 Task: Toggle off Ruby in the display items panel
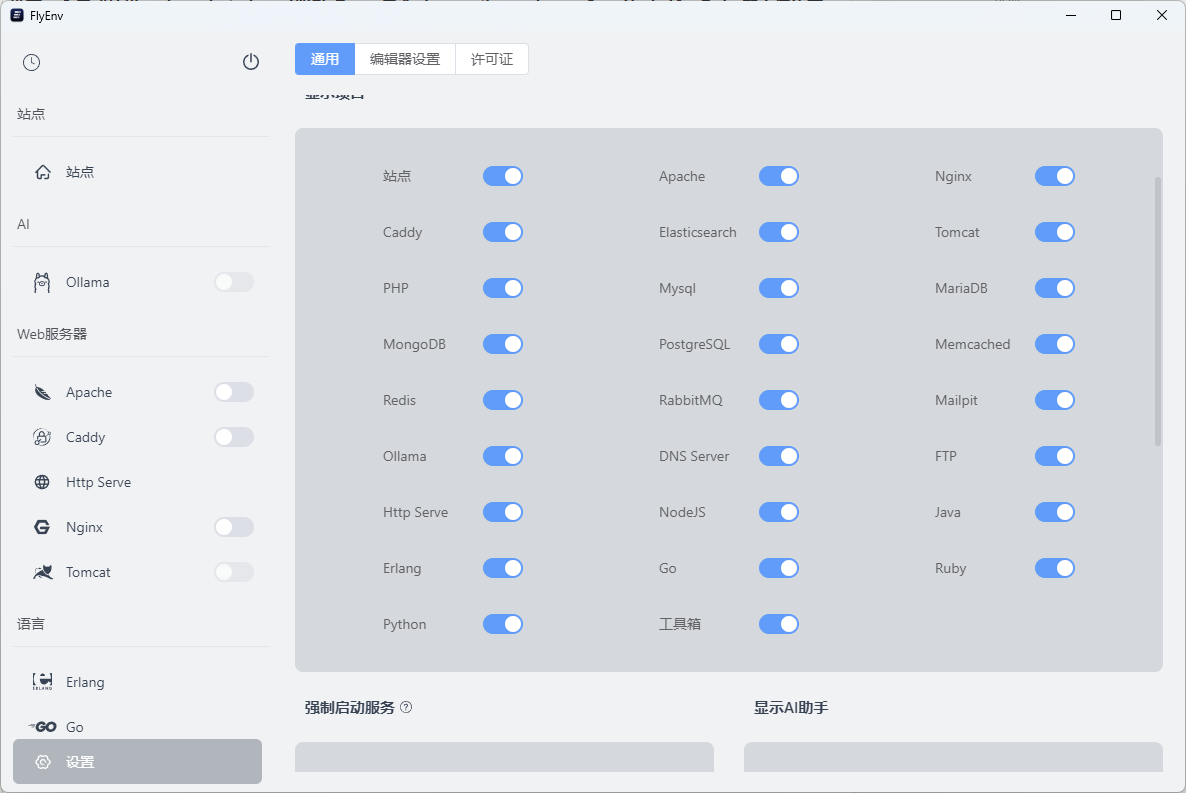tap(1055, 568)
